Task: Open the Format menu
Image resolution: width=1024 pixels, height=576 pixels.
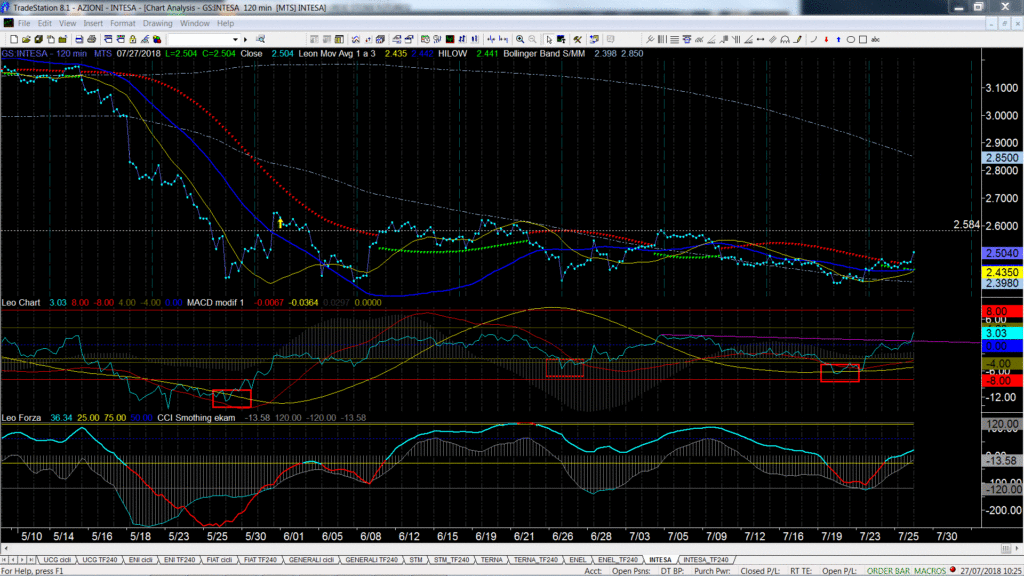Action: [x=122, y=24]
